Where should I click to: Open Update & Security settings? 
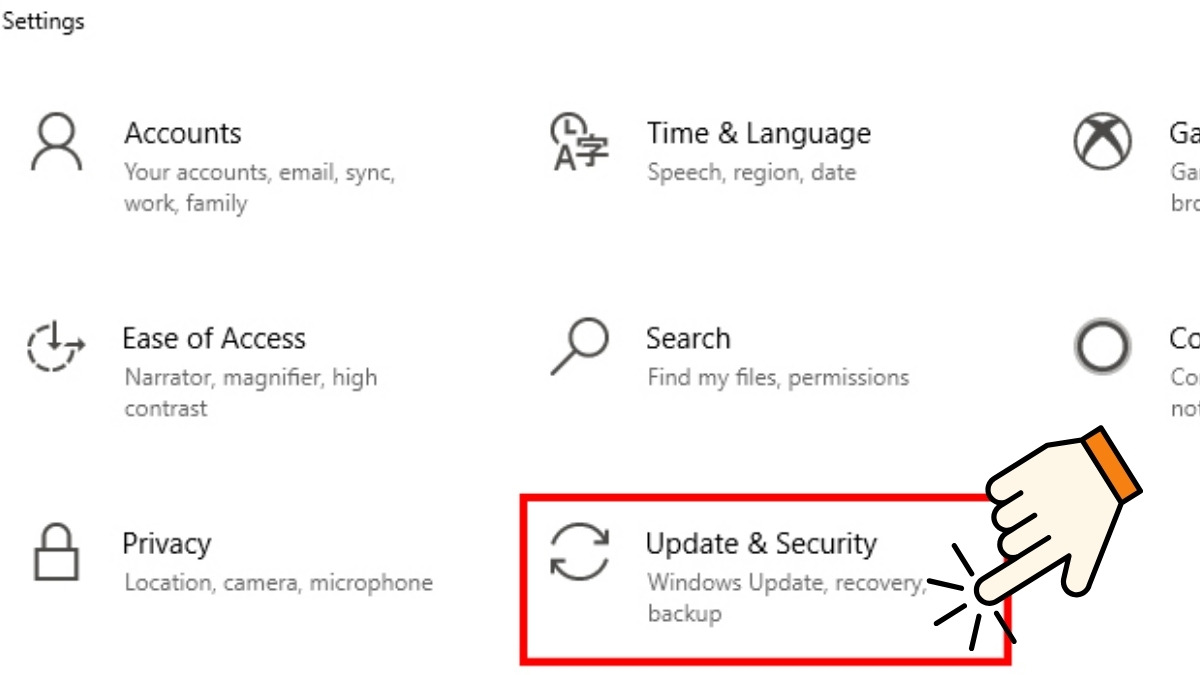[x=763, y=543]
